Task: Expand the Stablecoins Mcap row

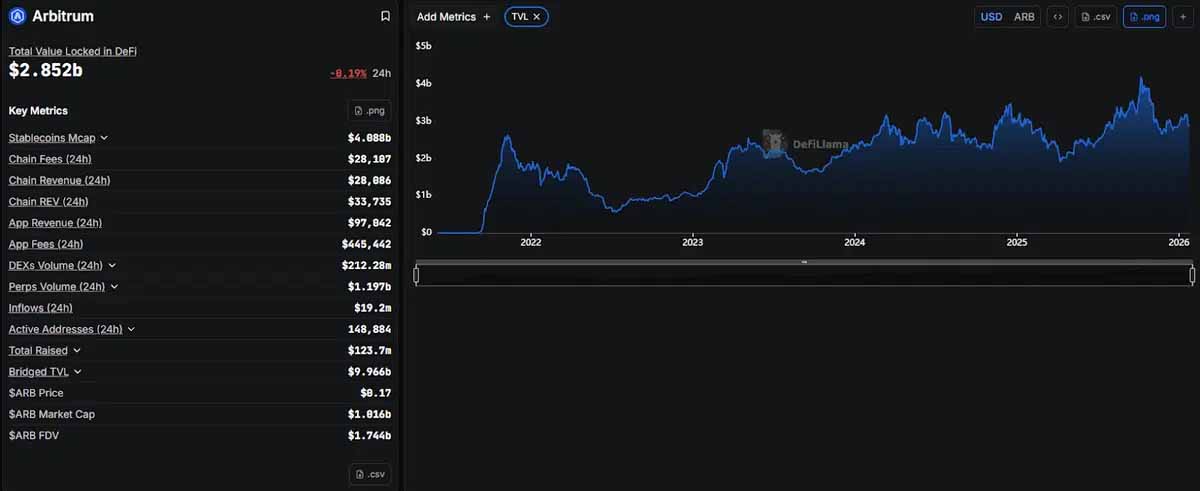Action: [x=104, y=138]
